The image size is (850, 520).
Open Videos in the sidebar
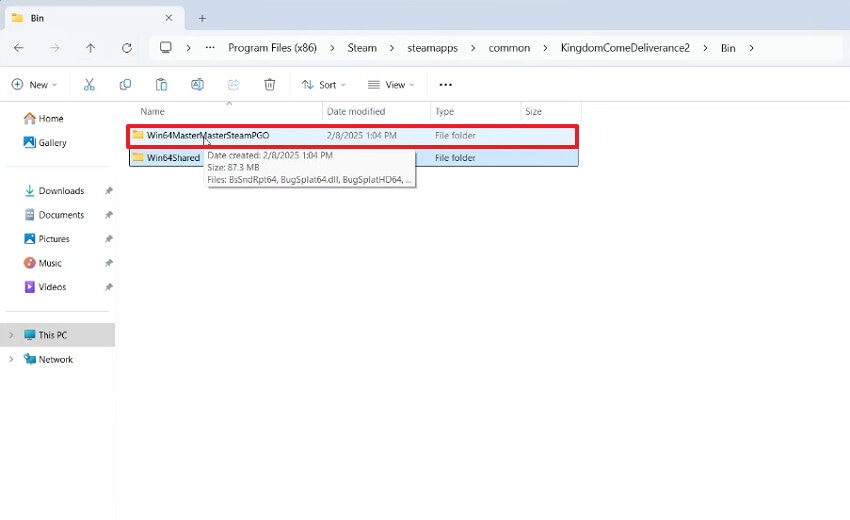pos(45,287)
